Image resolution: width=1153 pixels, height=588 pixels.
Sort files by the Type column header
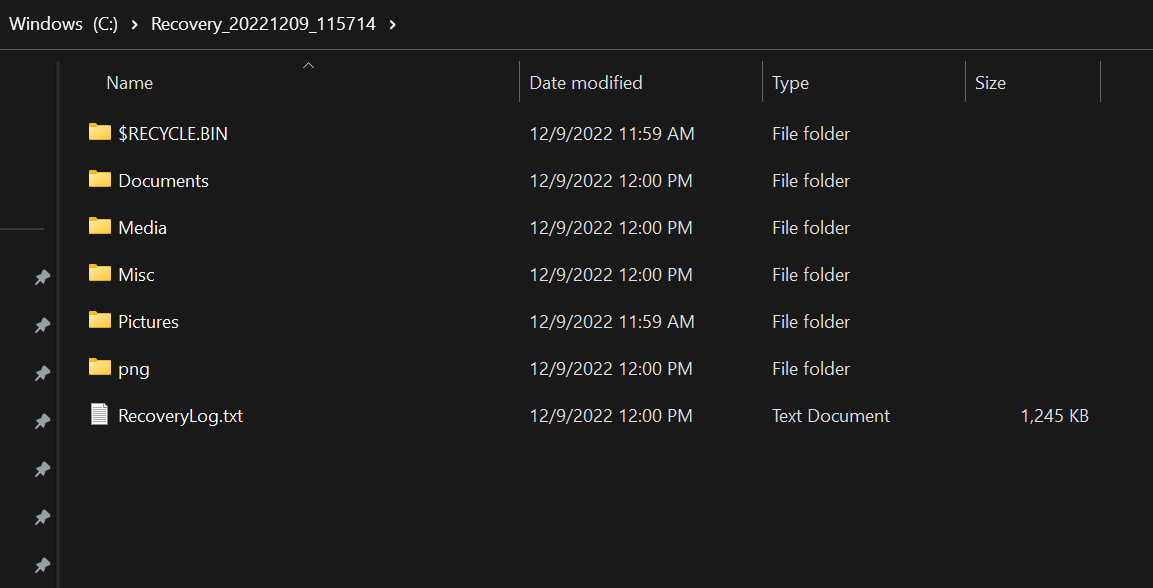coord(790,83)
